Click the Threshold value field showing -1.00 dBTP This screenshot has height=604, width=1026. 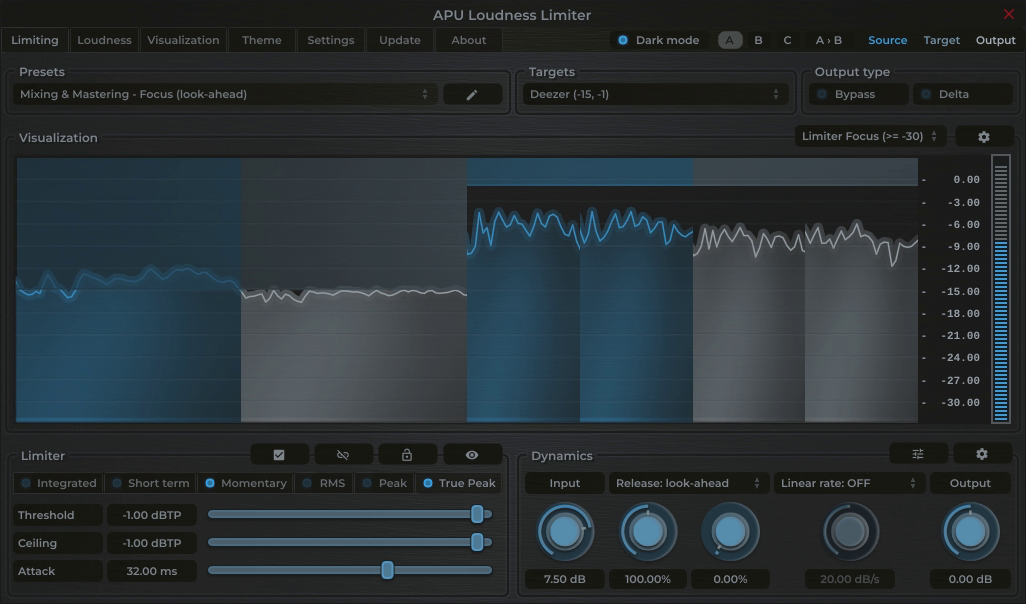coord(151,514)
